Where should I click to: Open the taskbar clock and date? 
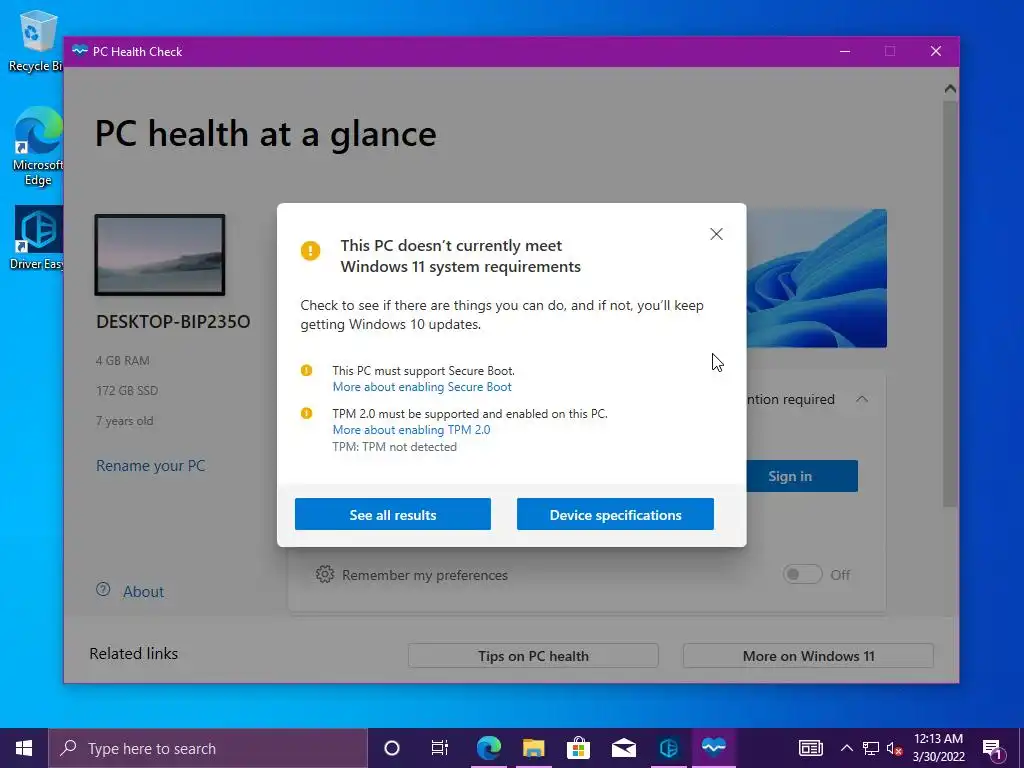[938, 748]
